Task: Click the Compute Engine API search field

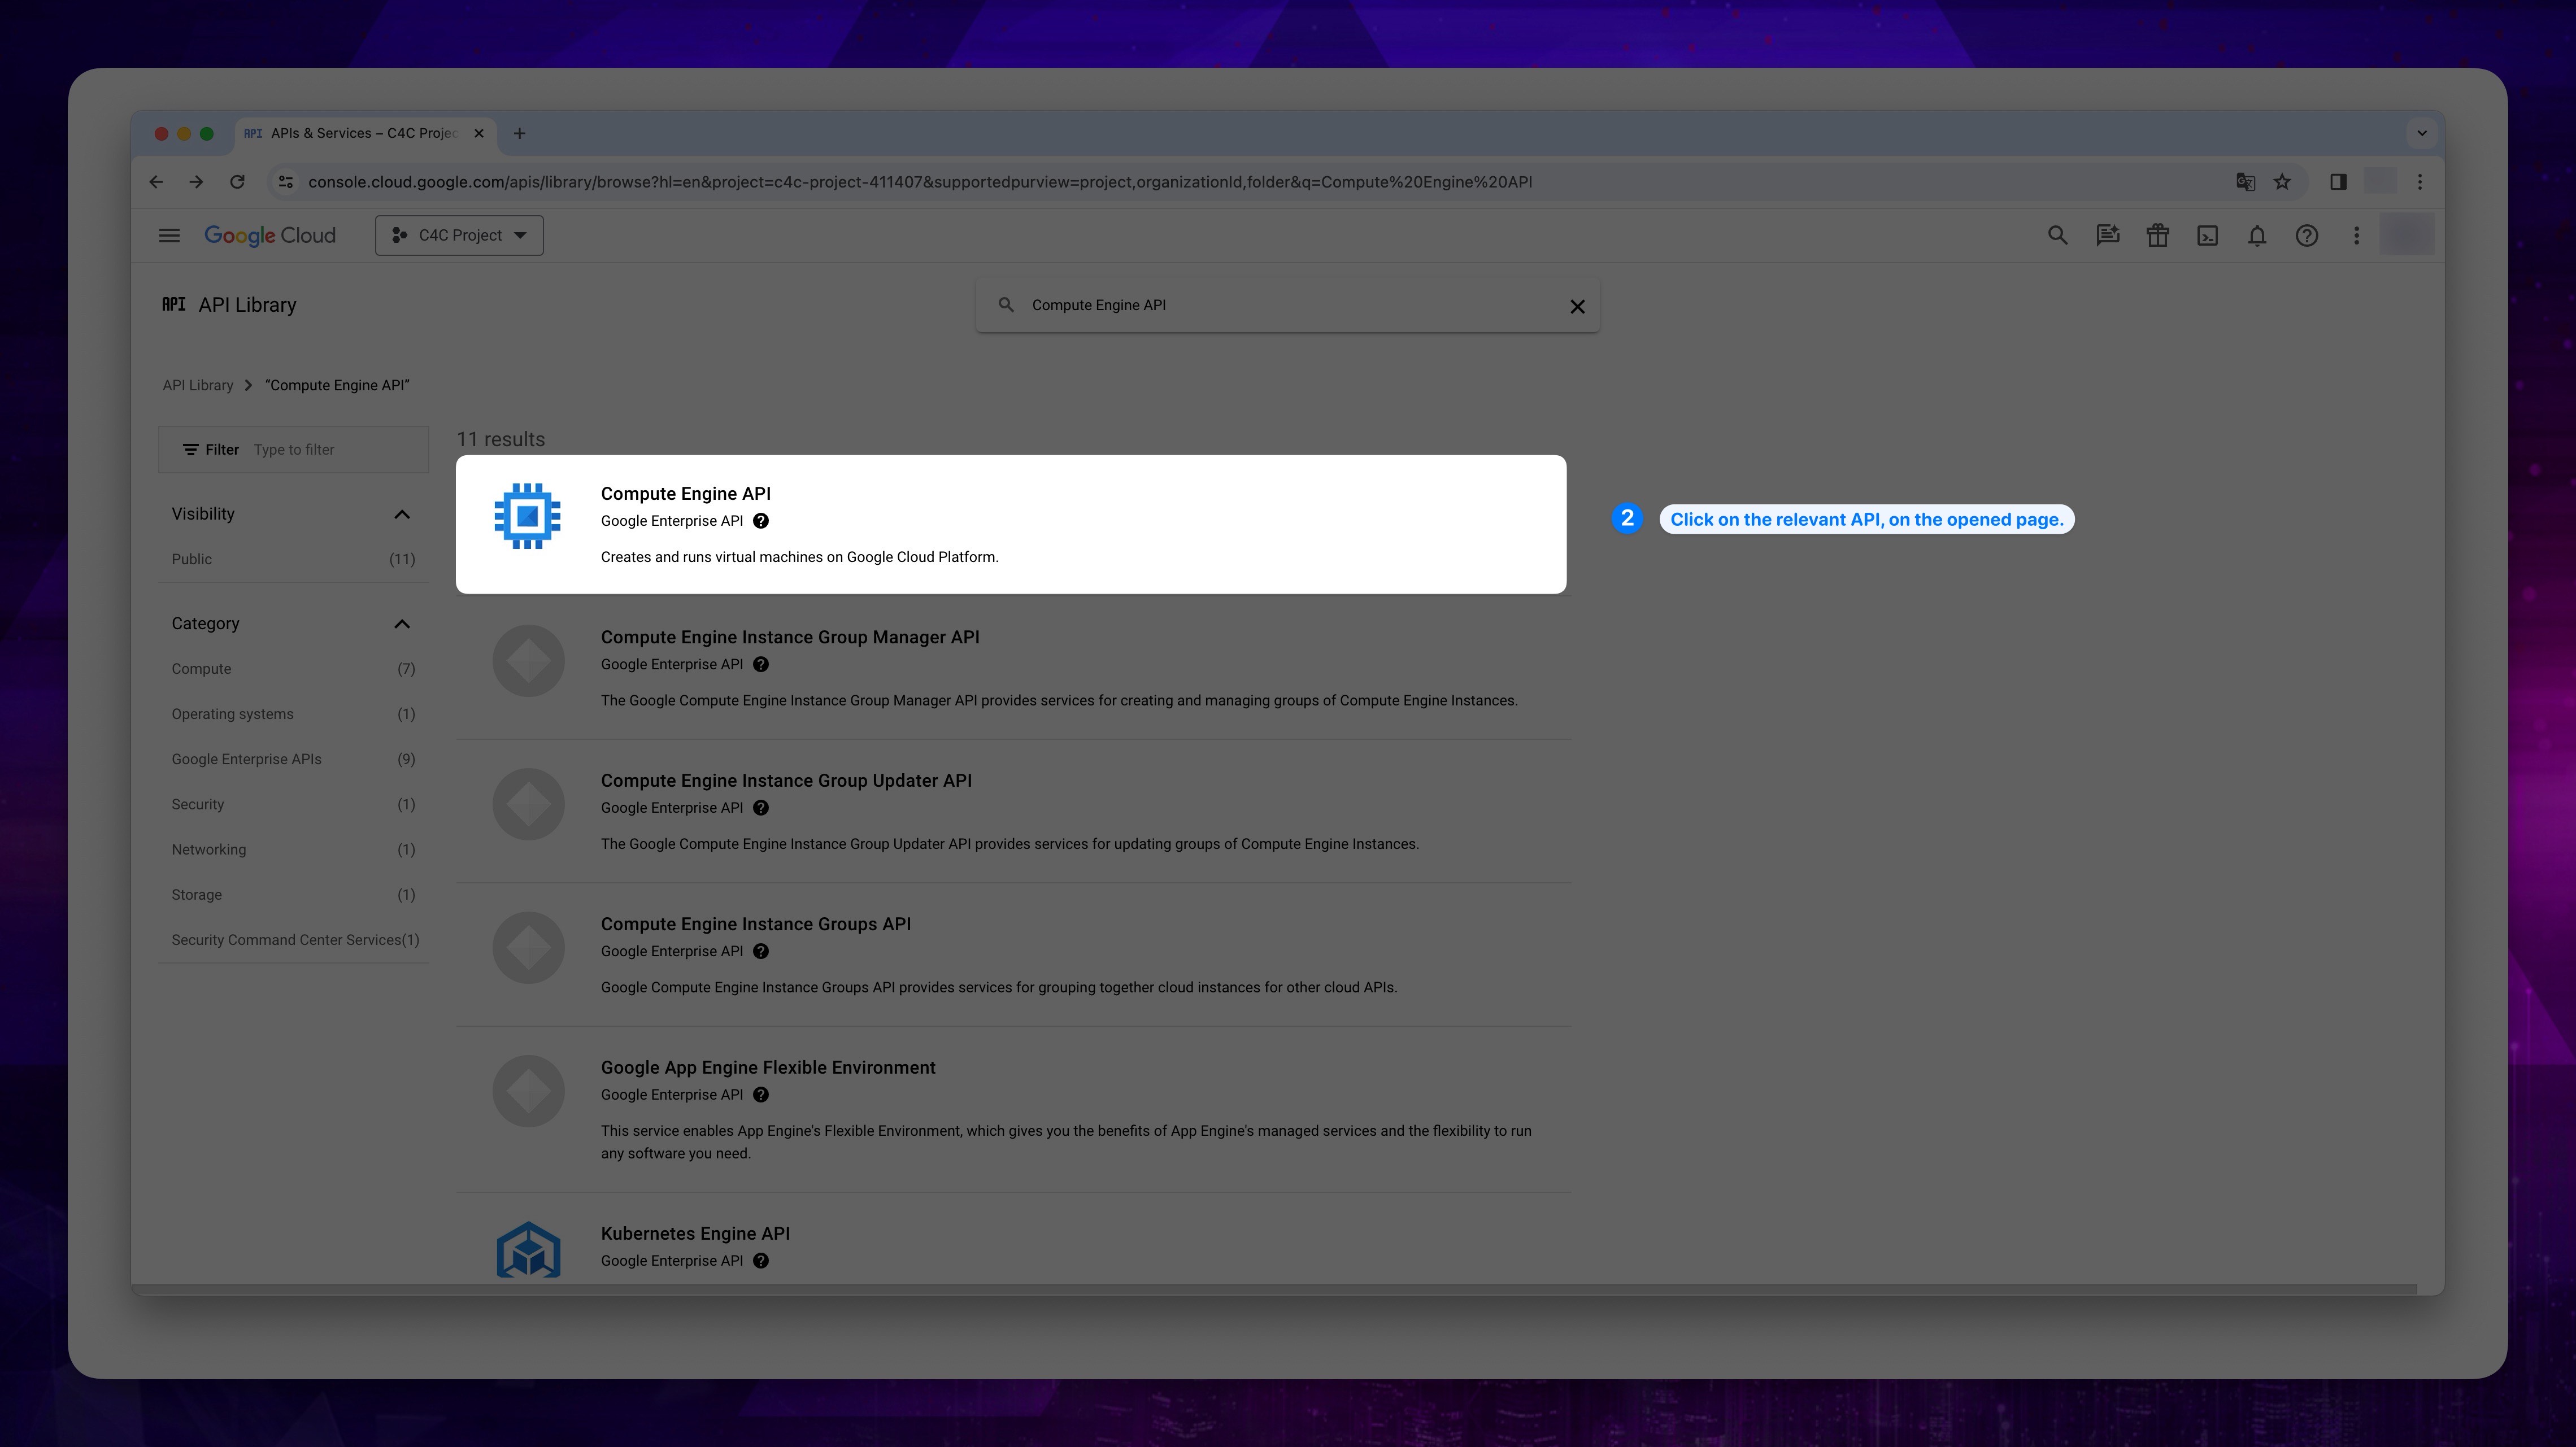Action: tap(1287, 305)
